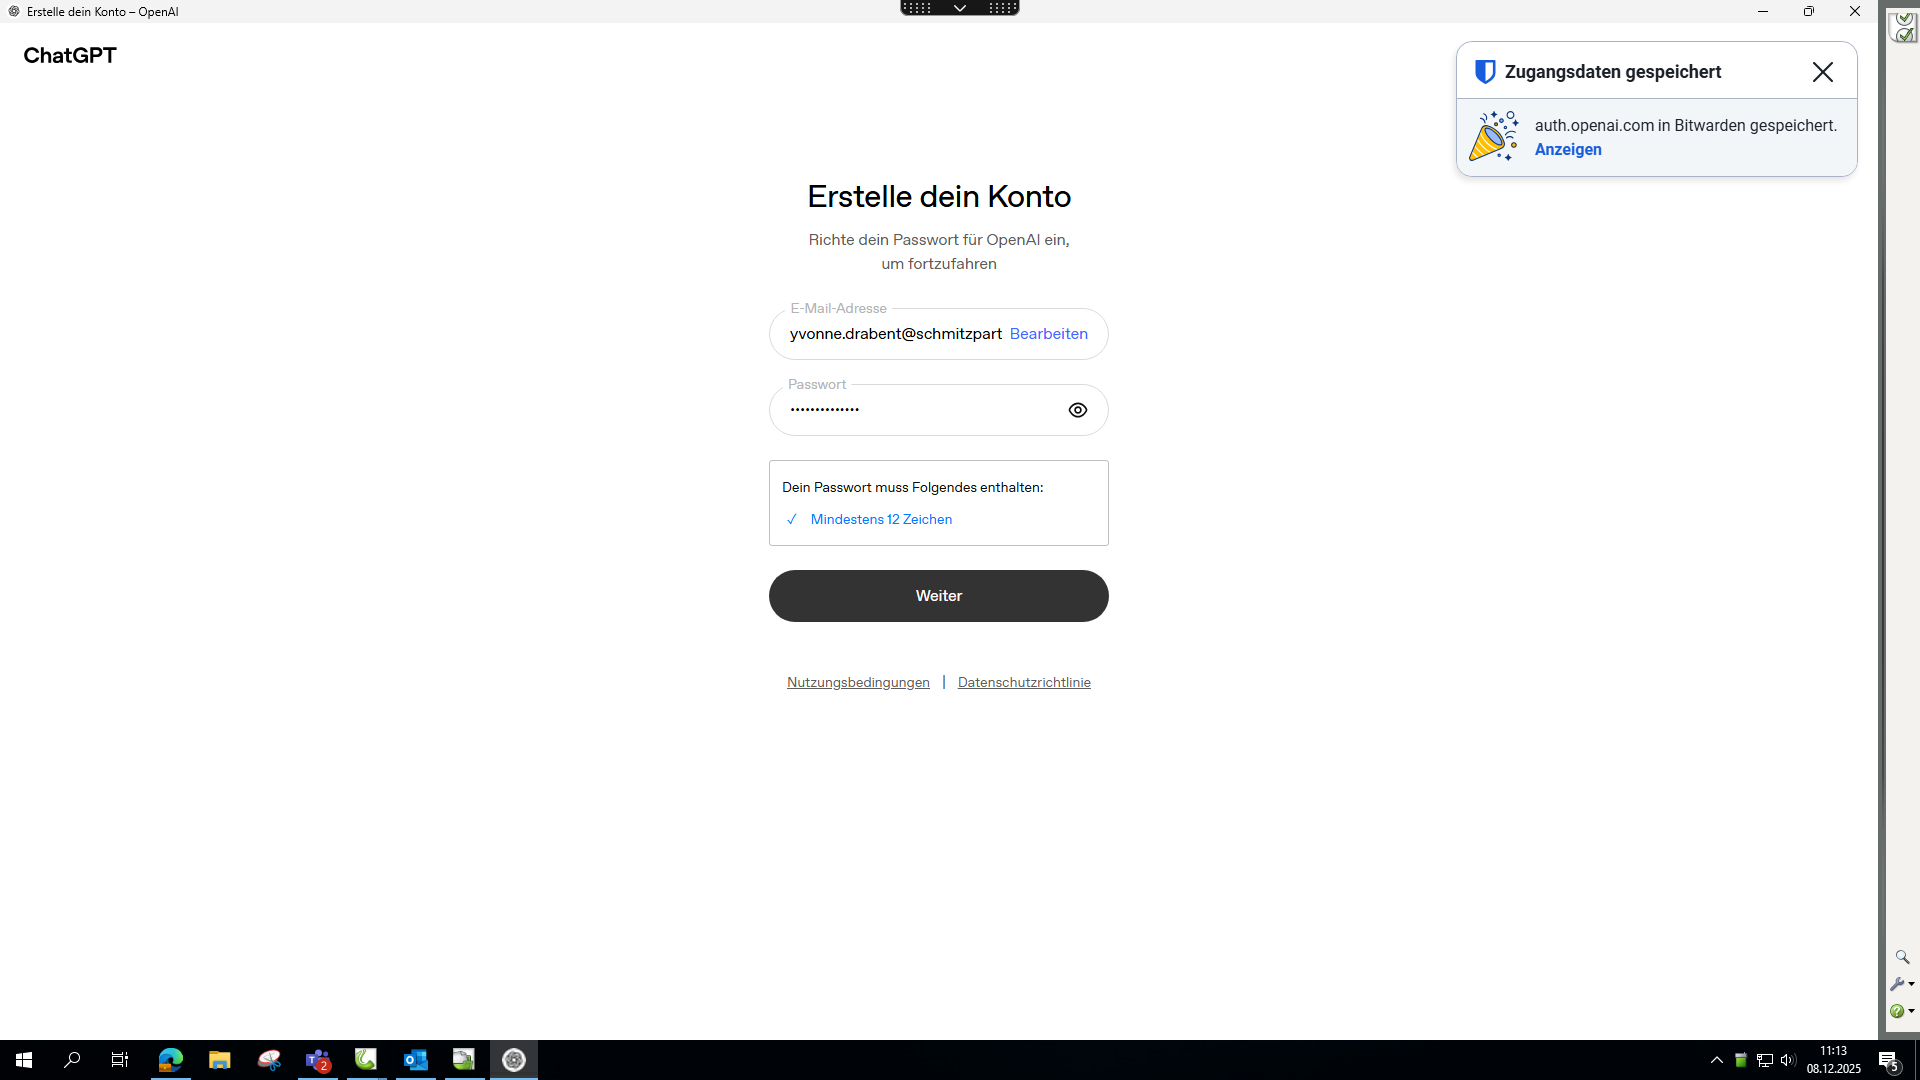The width and height of the screenshot is (1920, 1080).
Task: Open Microsoft Edge from taskbar
Action: pos(170,1060)
